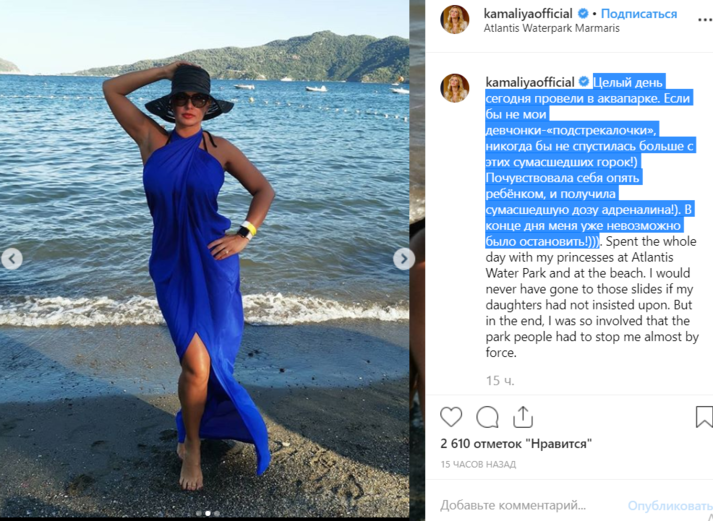Click the verified badge in header

583,14
